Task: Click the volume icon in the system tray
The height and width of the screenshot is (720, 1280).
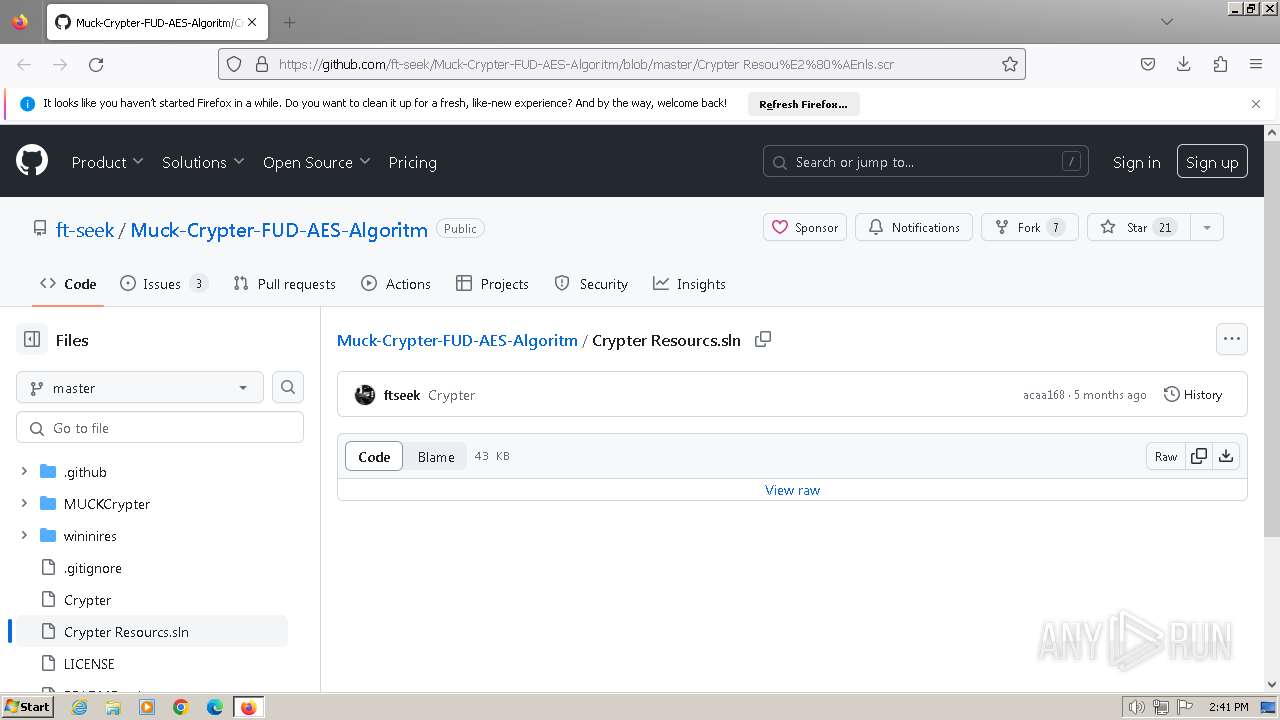Action: (x=1137, y=708)
